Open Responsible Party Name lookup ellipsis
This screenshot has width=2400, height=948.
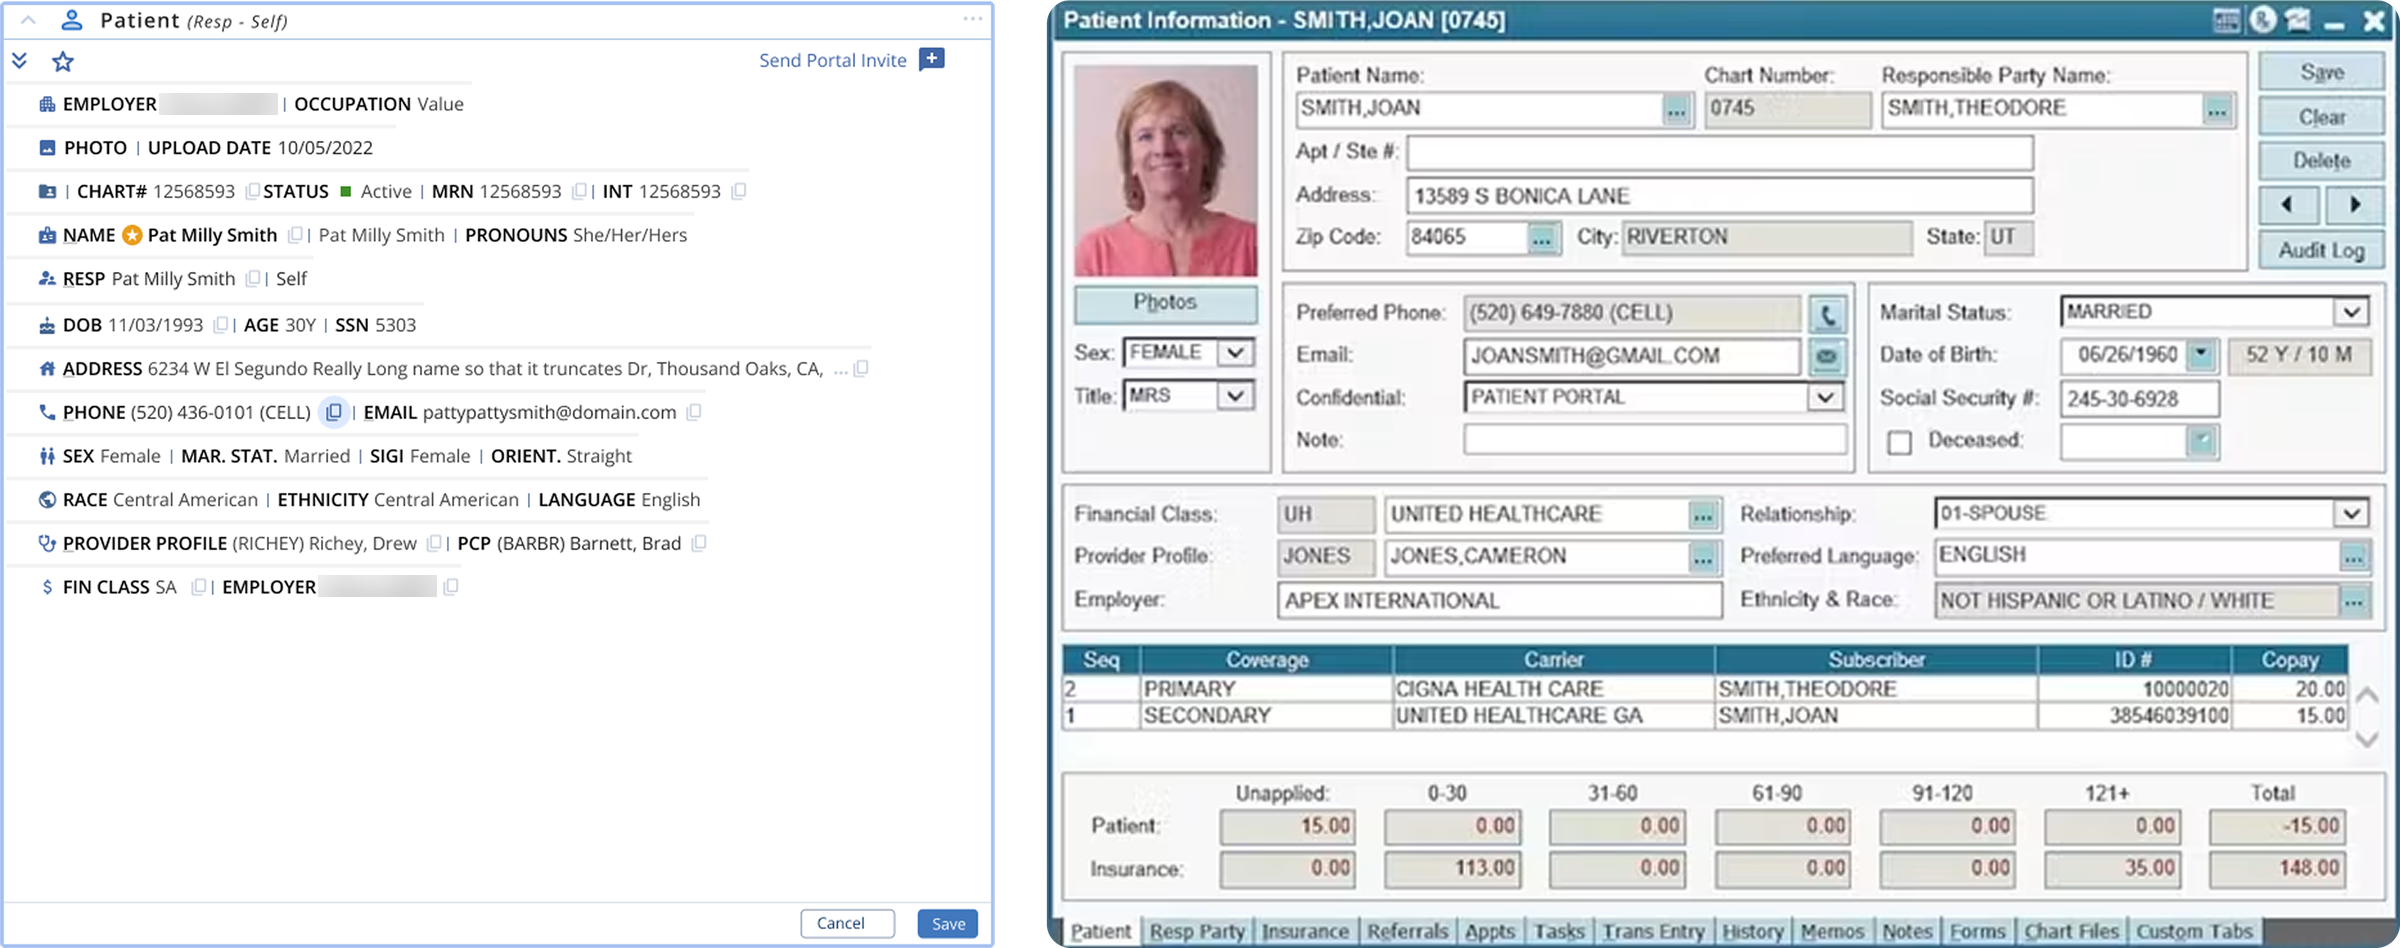[2217, 110]
